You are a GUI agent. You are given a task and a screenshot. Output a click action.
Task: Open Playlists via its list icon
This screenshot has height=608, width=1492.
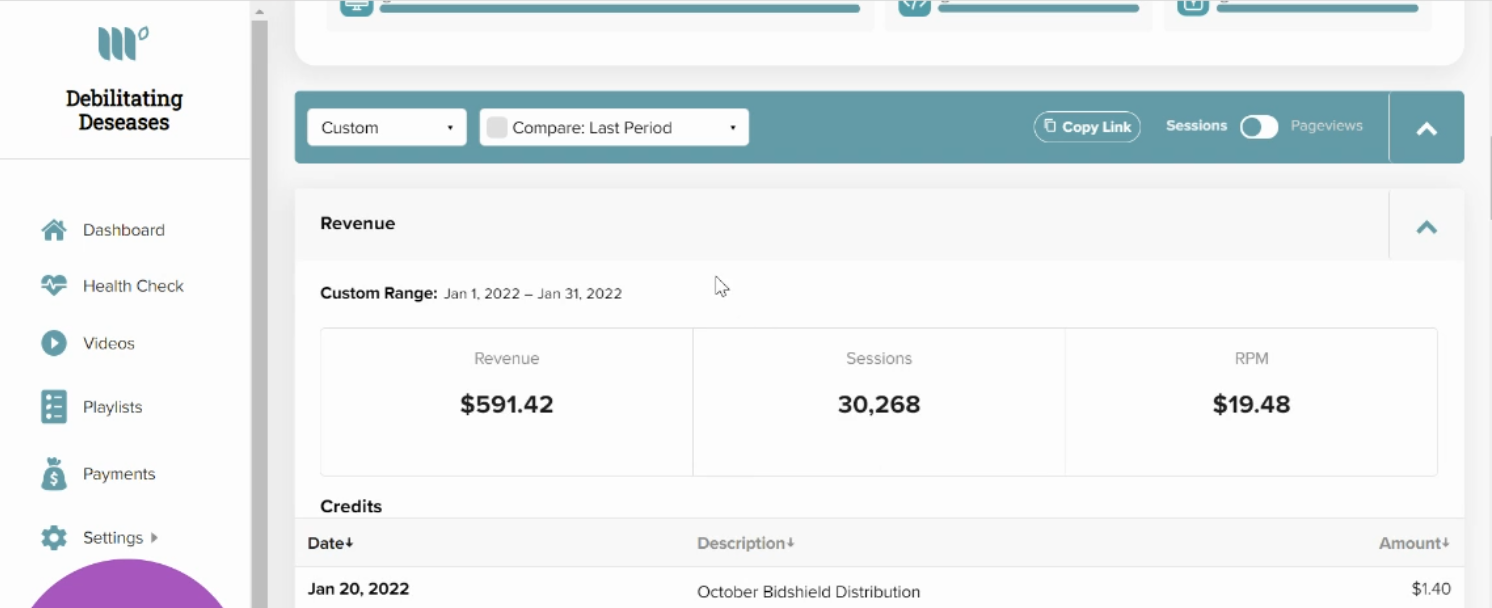pos(54,407)
